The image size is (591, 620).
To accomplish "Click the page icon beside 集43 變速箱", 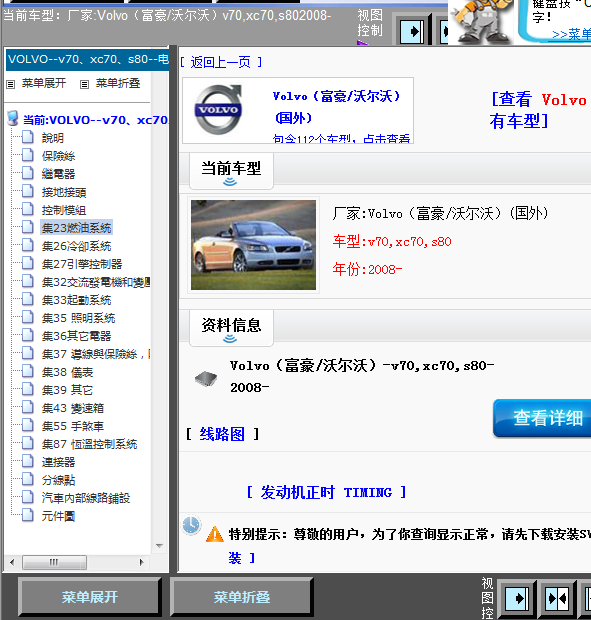I will (28, 407).
